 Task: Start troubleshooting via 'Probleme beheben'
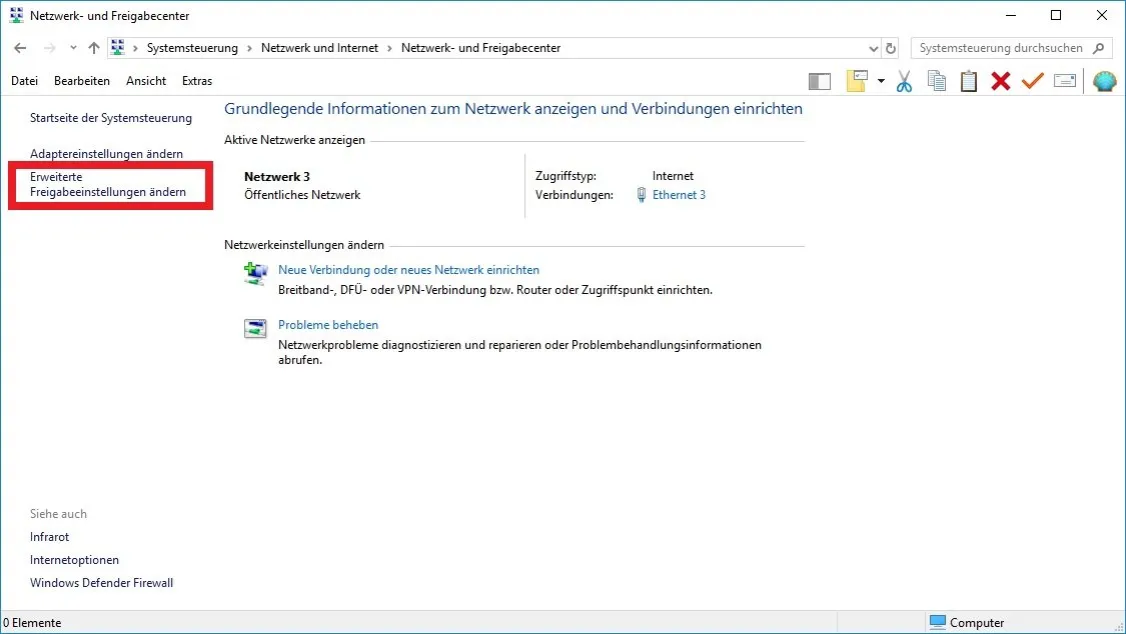pos(328,324)
